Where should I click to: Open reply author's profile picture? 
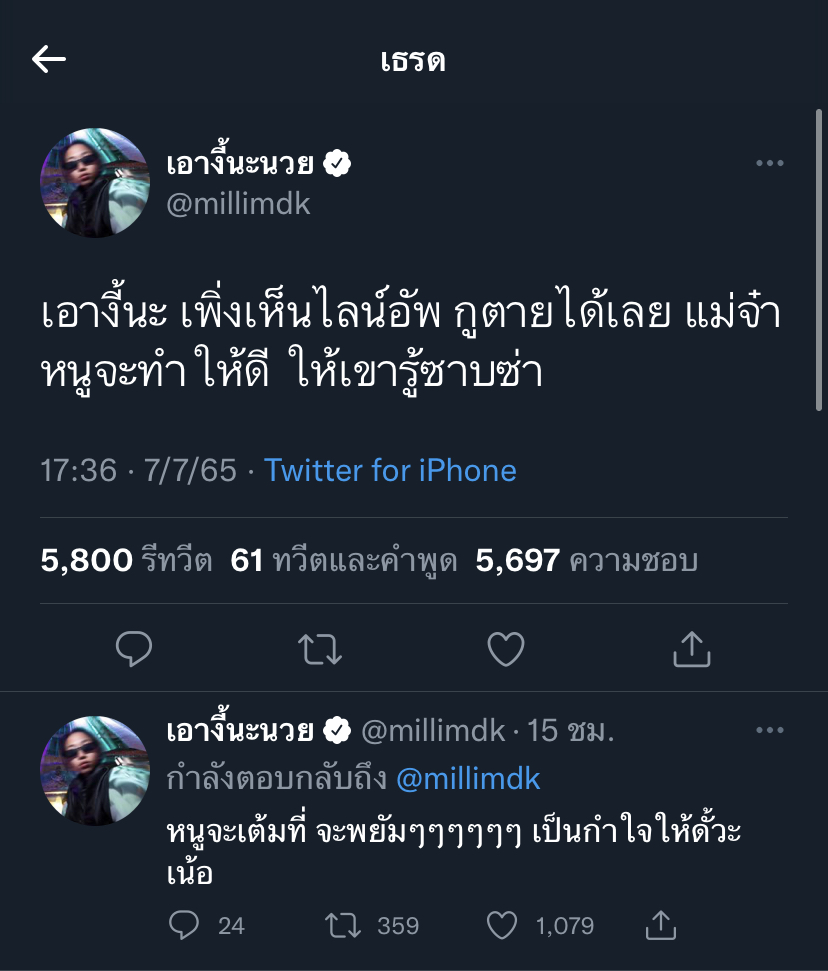(x=95, y=770)
